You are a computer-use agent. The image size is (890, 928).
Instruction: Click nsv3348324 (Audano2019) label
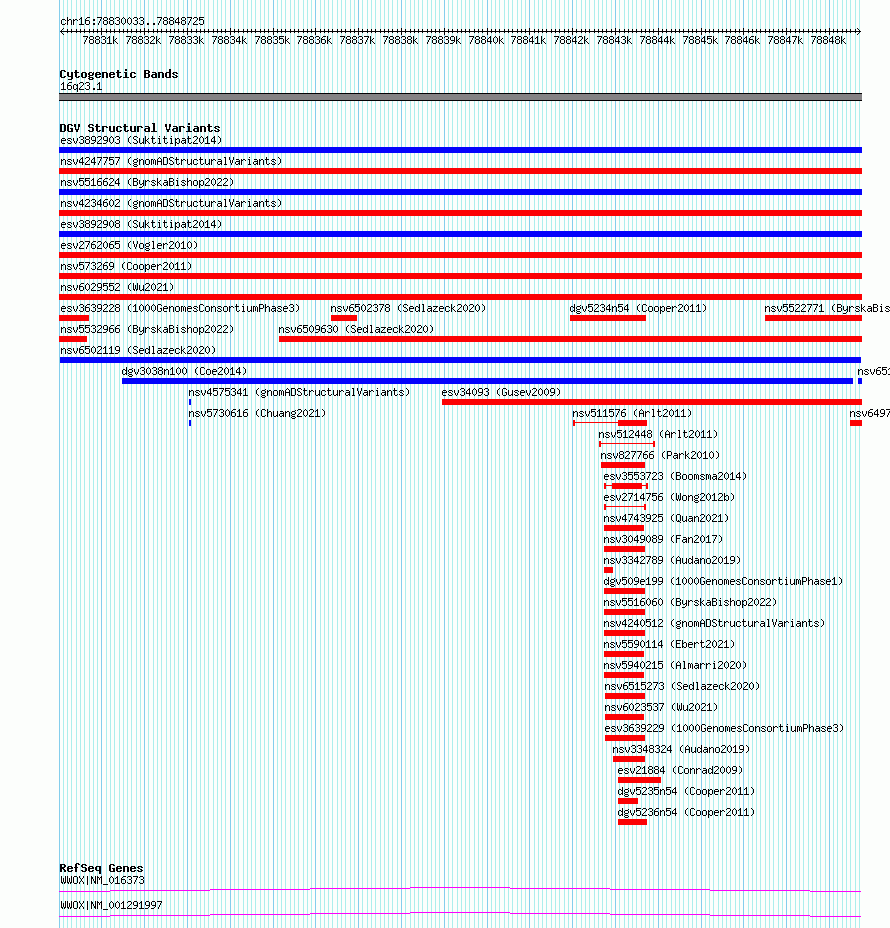click(681, 749)
